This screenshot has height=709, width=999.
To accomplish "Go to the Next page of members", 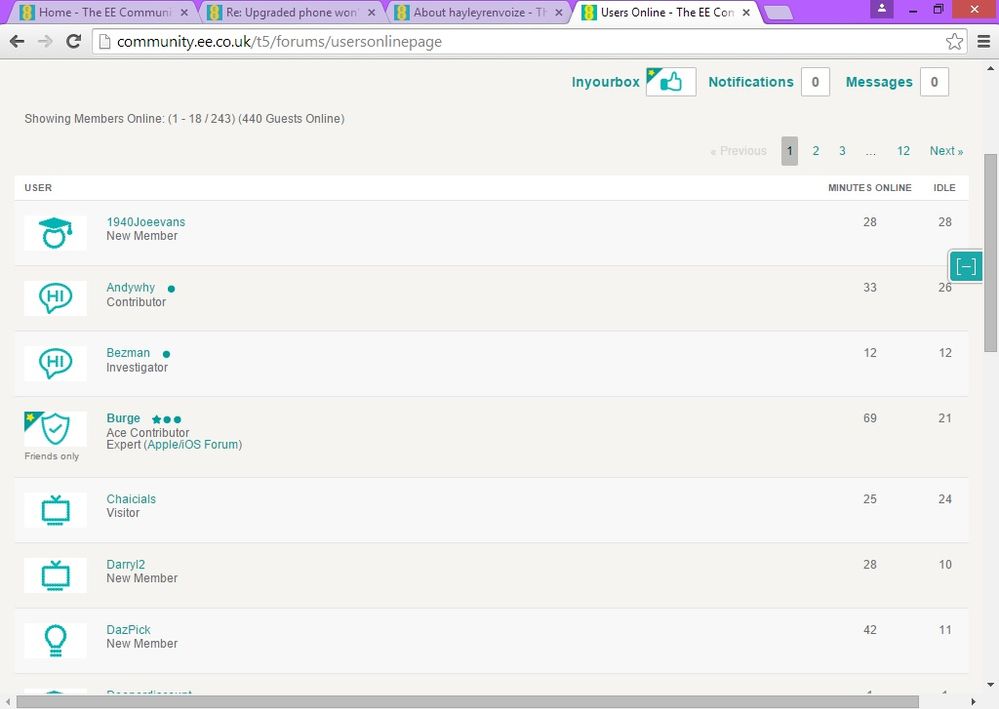I will coord(945,151).
